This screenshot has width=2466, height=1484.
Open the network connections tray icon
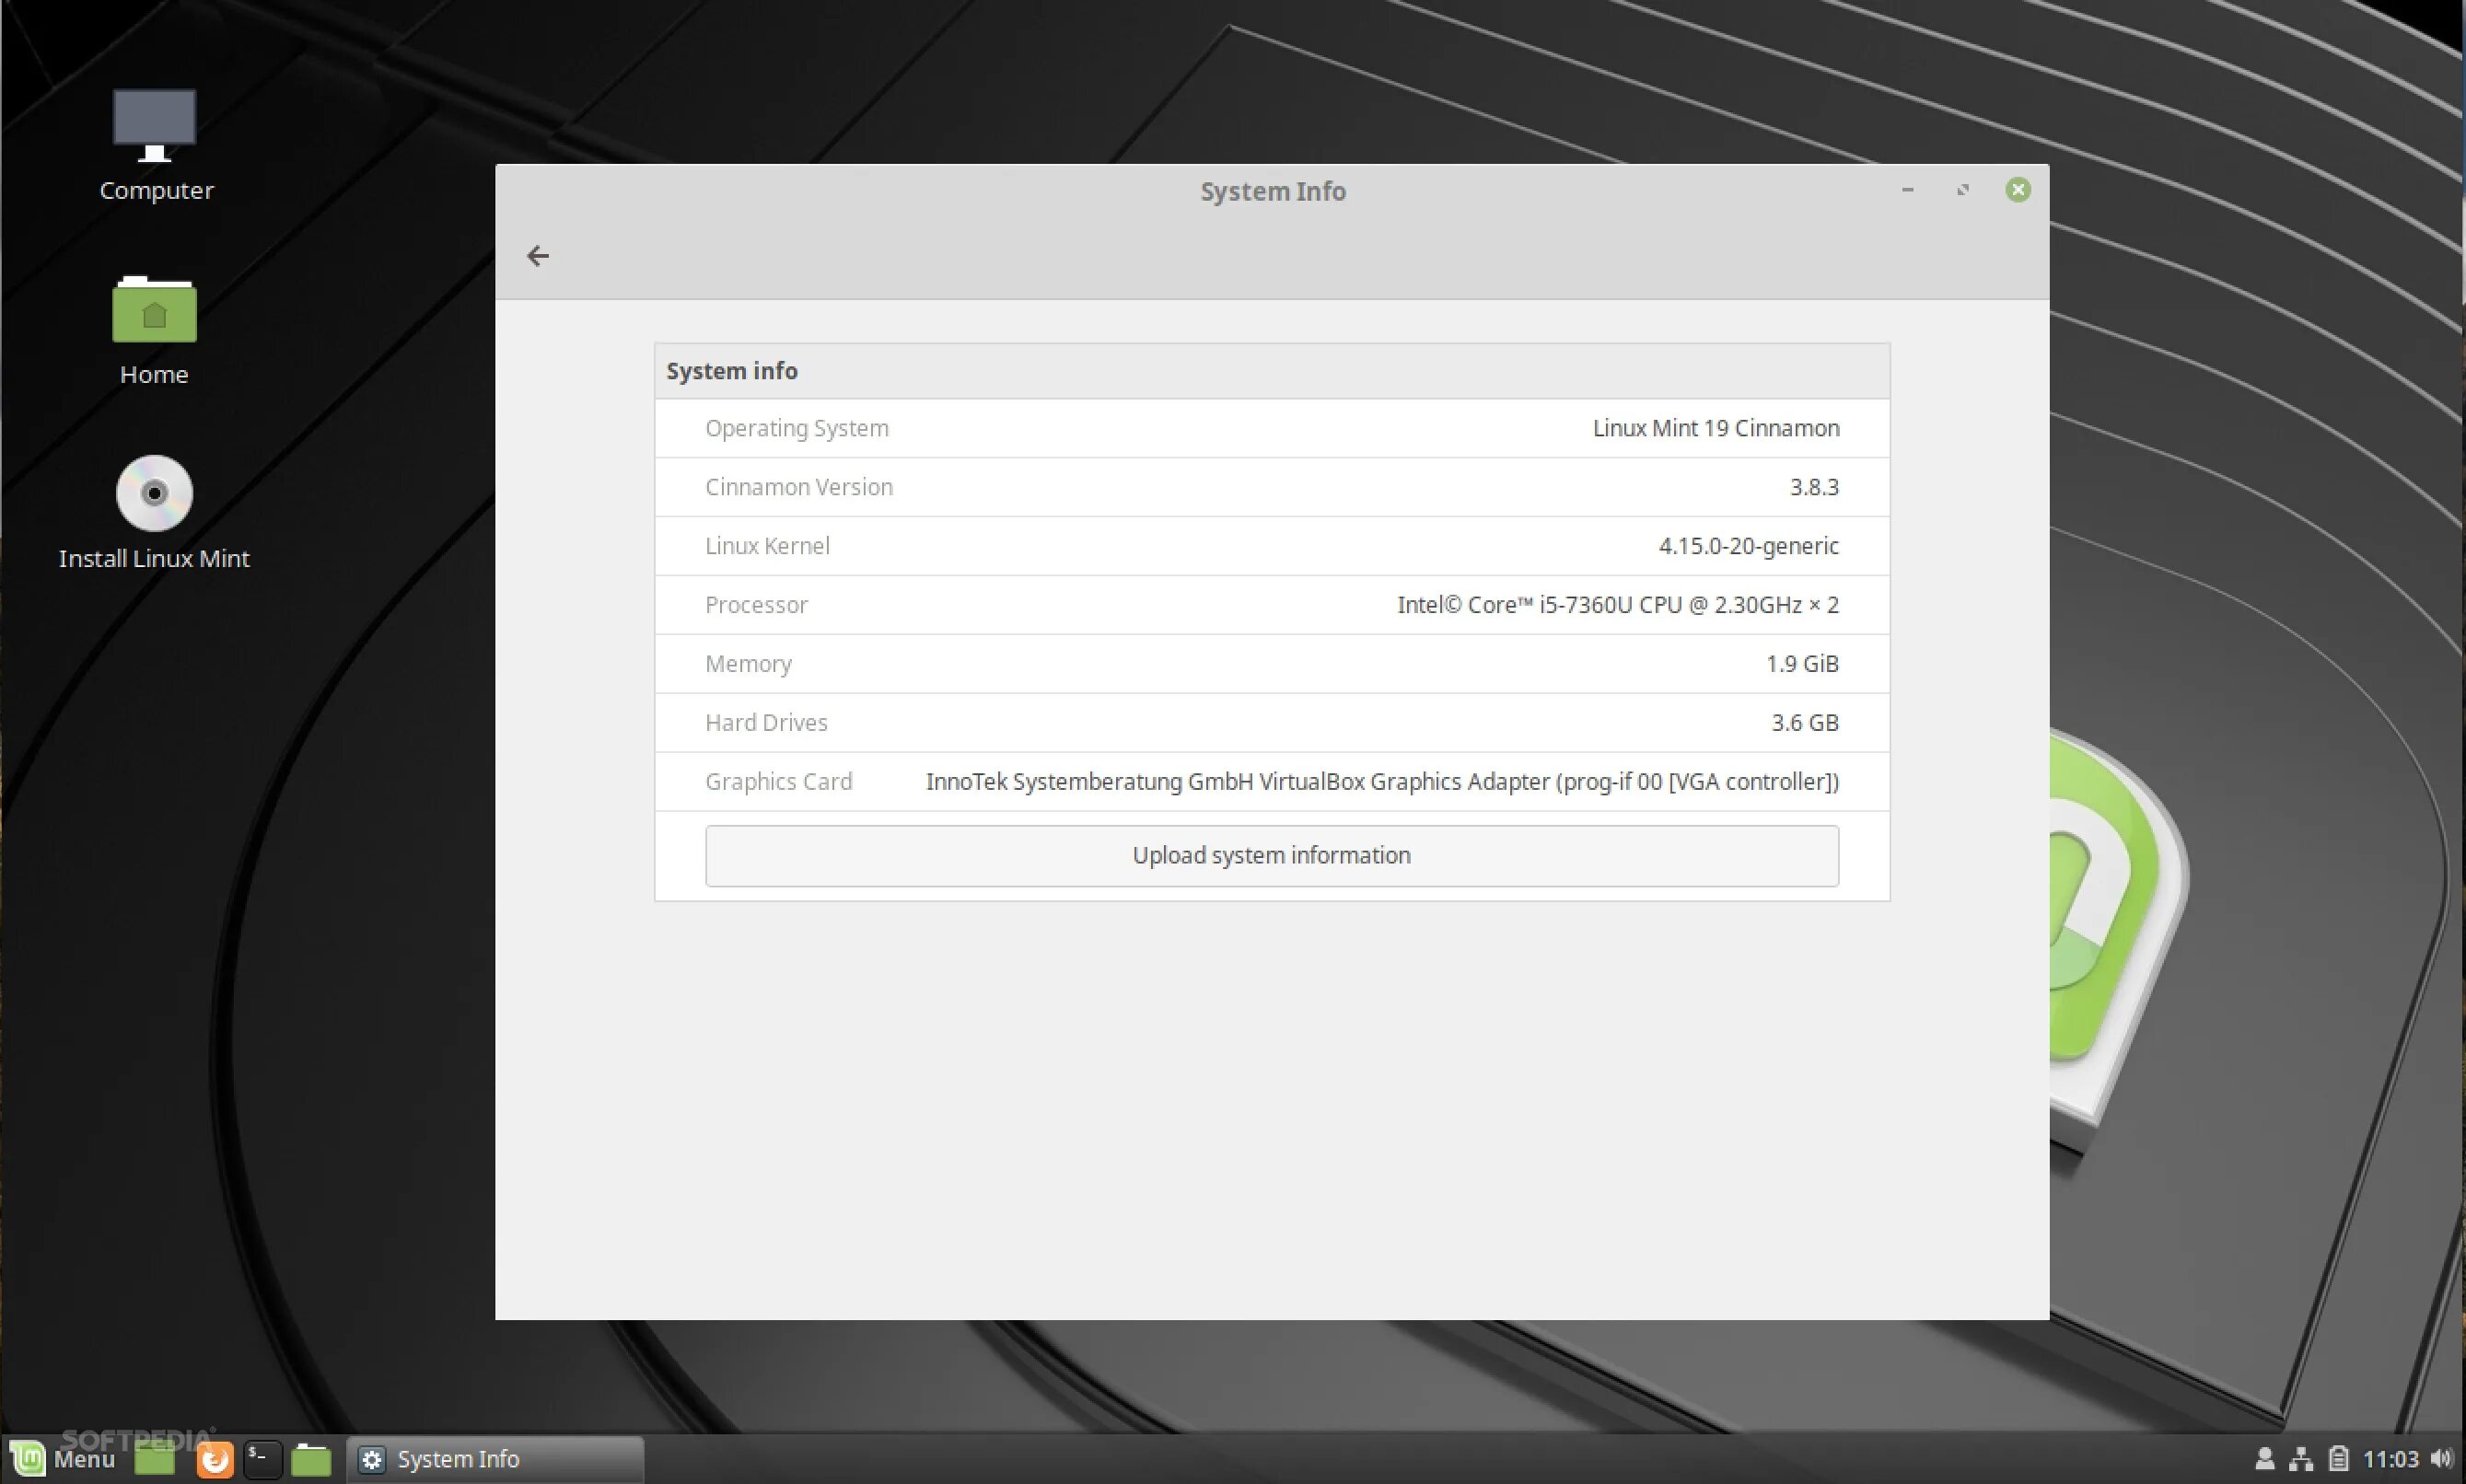coord(2301,1459)
